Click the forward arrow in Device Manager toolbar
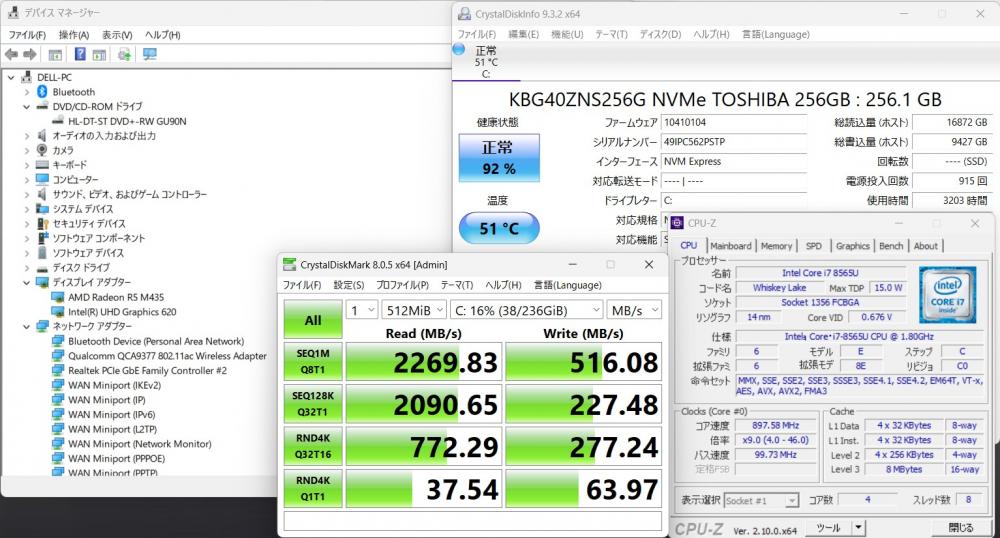This screenshot has width=1000, height=538. (29, 55)
